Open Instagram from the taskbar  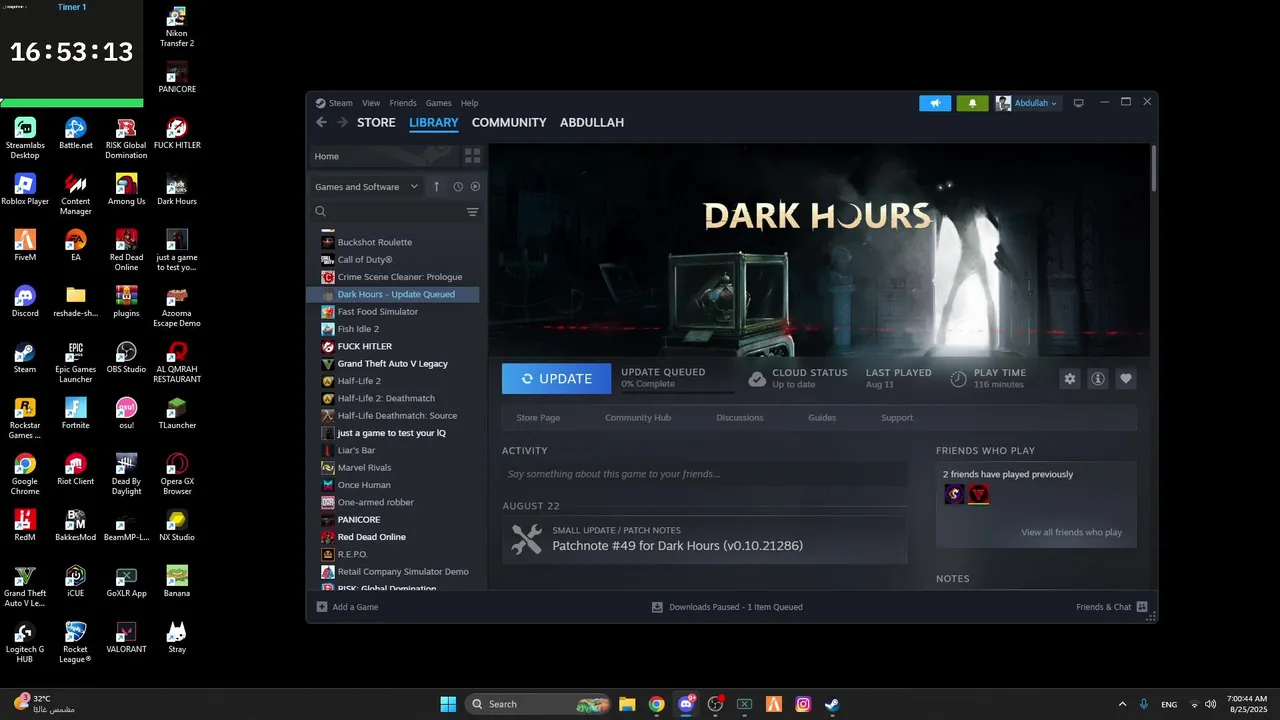click(803, 704)
